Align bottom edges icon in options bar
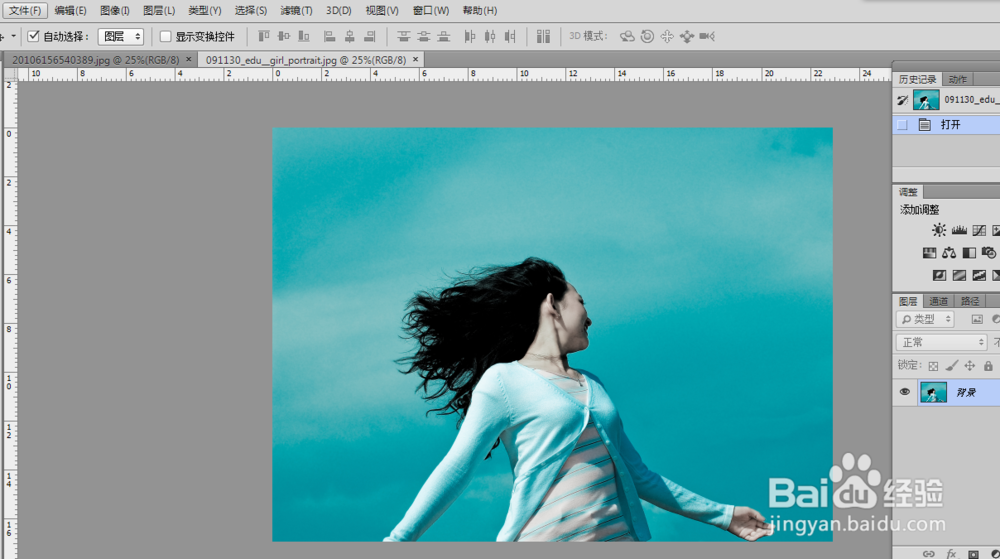This screenshot has height=559, width=1000. click(x=304, y=36)
